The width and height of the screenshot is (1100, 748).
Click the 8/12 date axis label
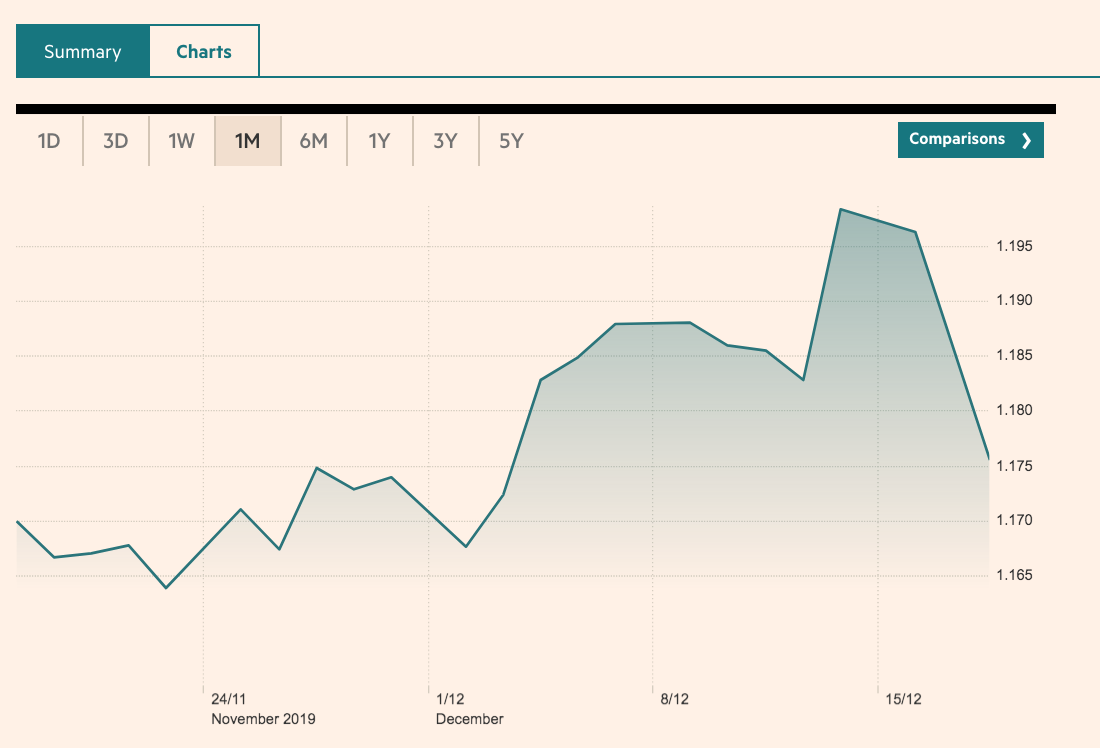pos(675,699)
